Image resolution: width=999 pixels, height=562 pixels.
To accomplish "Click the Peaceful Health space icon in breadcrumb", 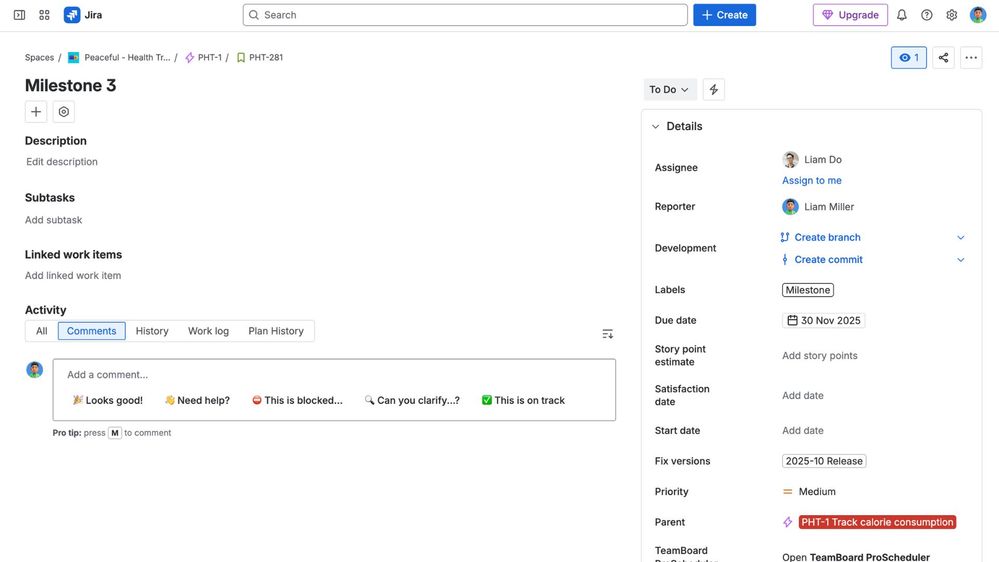I will point(73,57).
